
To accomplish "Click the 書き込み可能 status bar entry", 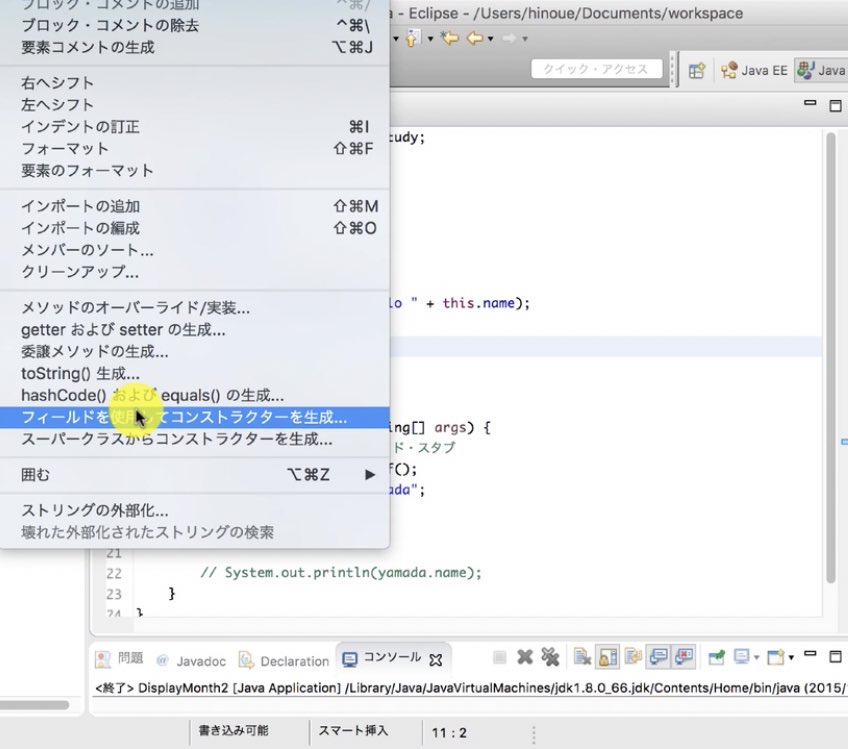I will (x=234, y=731).
